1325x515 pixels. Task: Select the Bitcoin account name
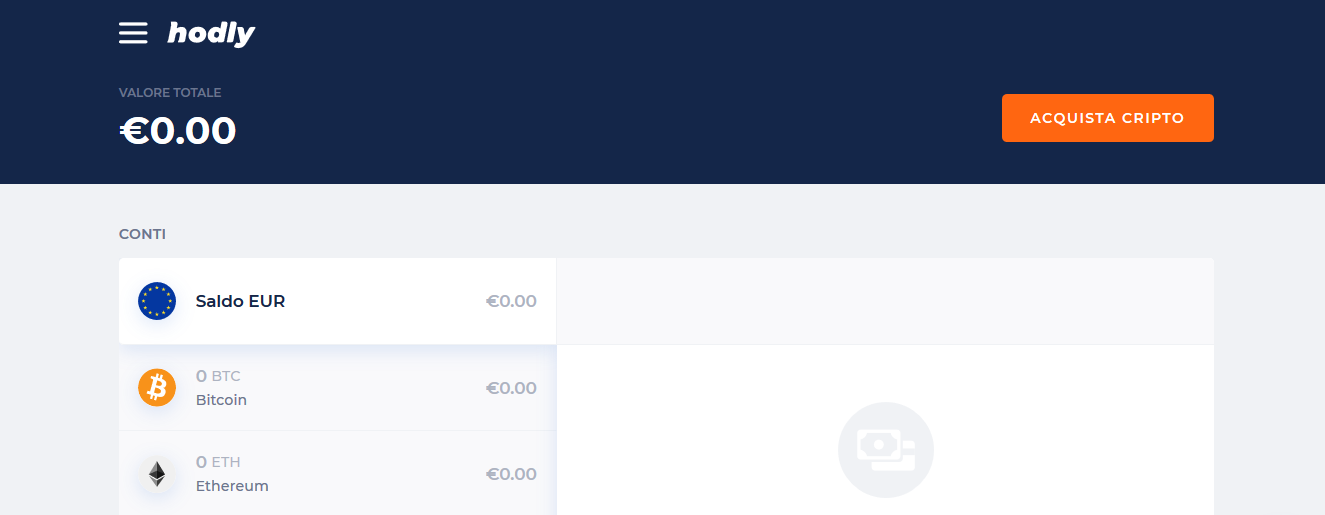221,400
